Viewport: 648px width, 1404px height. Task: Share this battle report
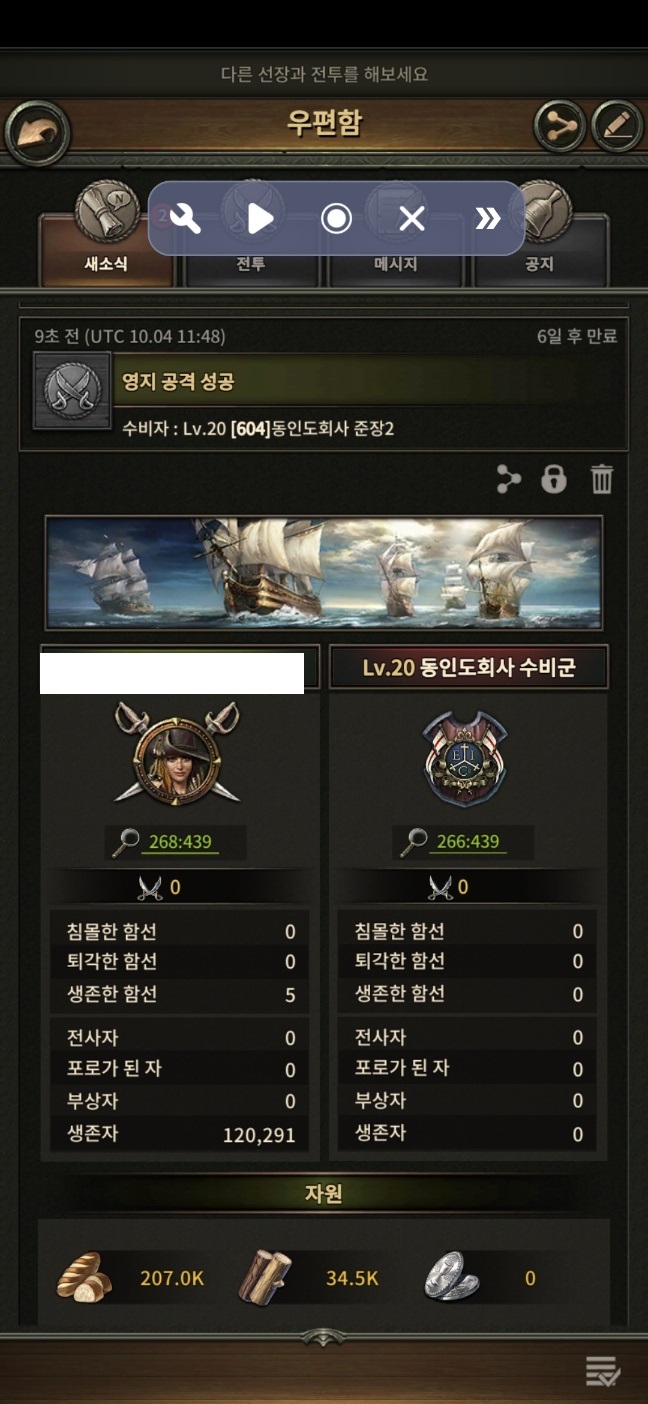tap(509, 480)
